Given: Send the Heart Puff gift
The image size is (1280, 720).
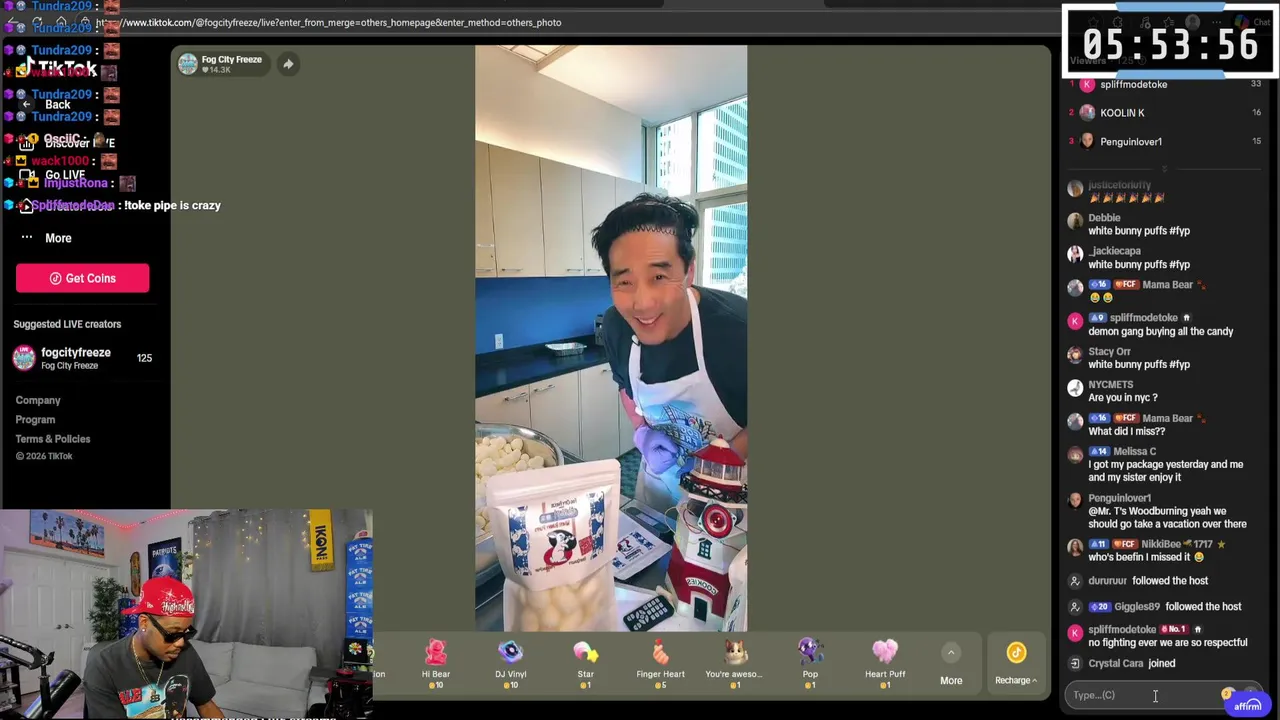Looking at the screenshot, I should click(x=885, y=663).
